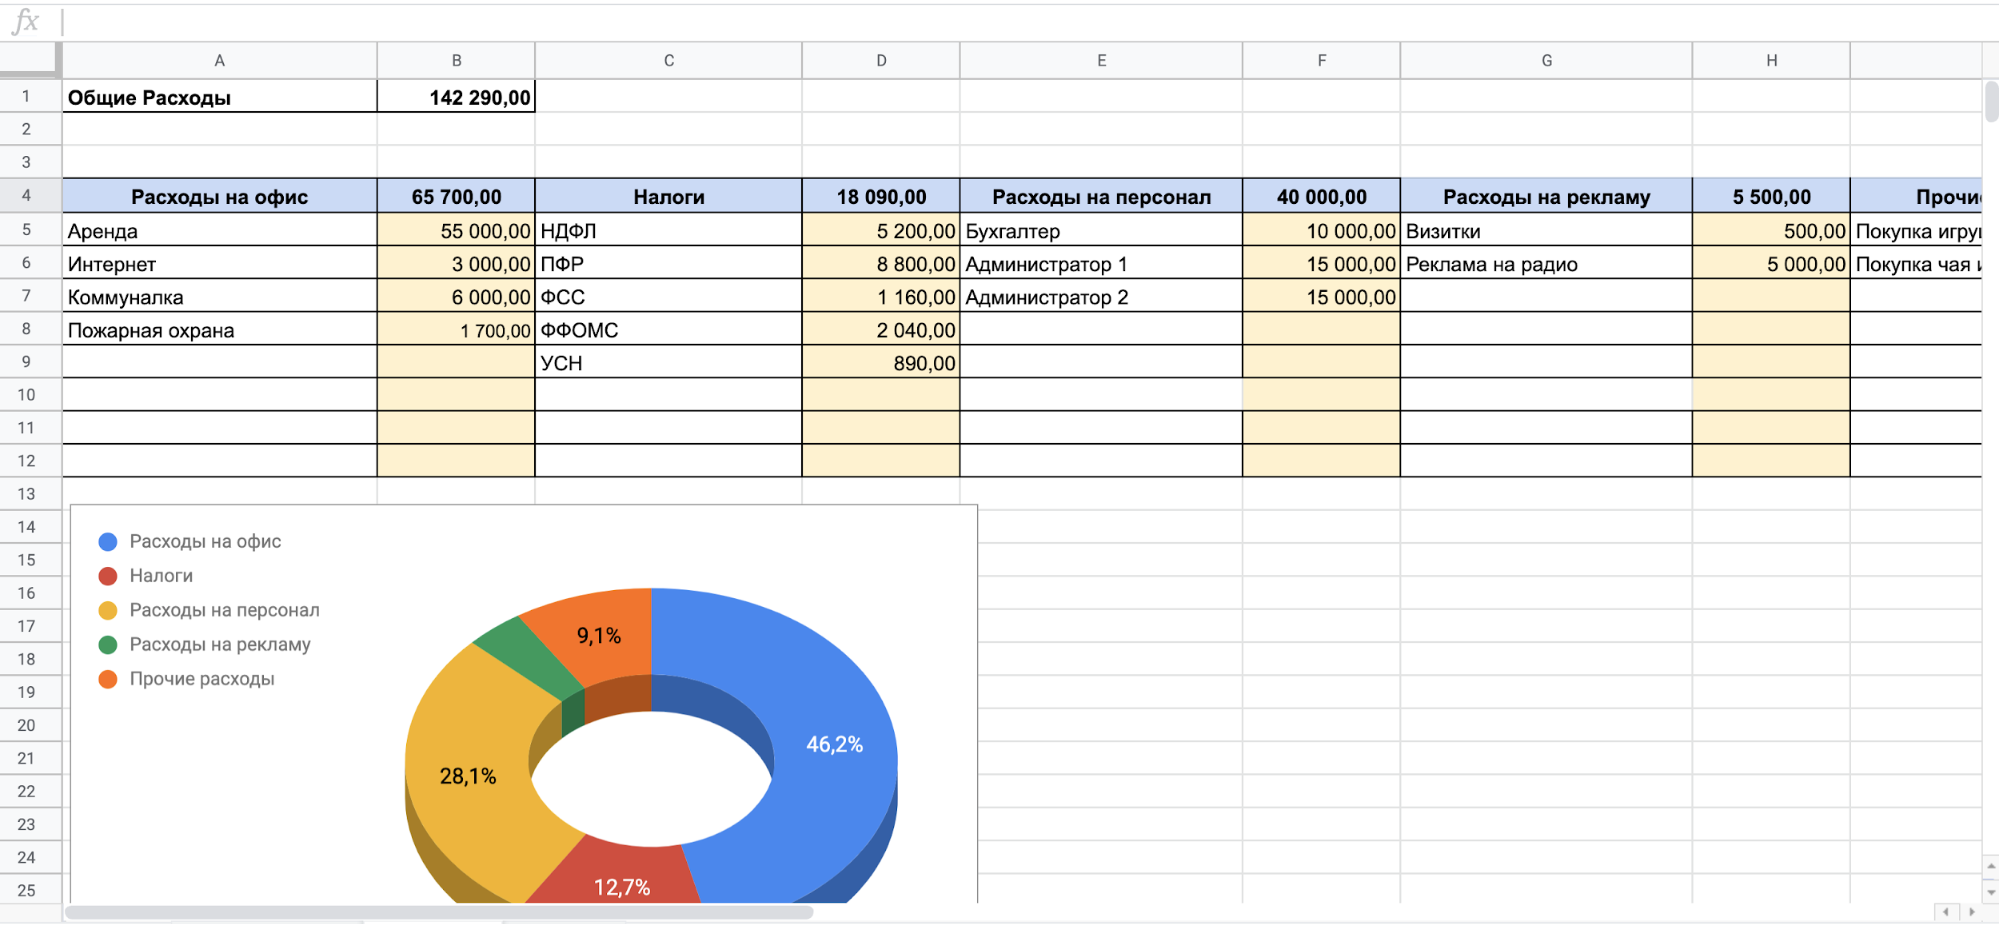This screenshot has height=925, width=1999.
Task: Select cell 'ФФОМС'
Action: click(x=668, y=329)
